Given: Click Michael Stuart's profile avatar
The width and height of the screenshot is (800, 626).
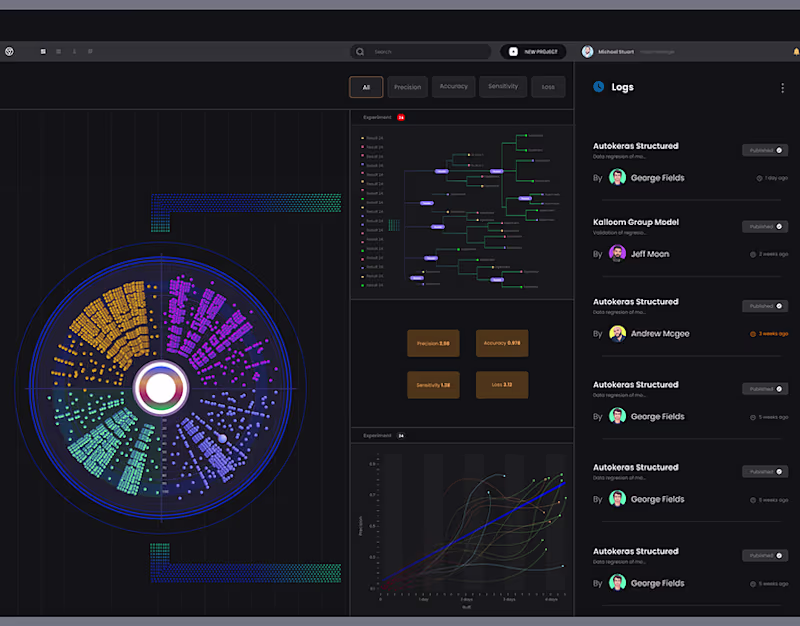Looking at the screenshot, I should [589, 51].
